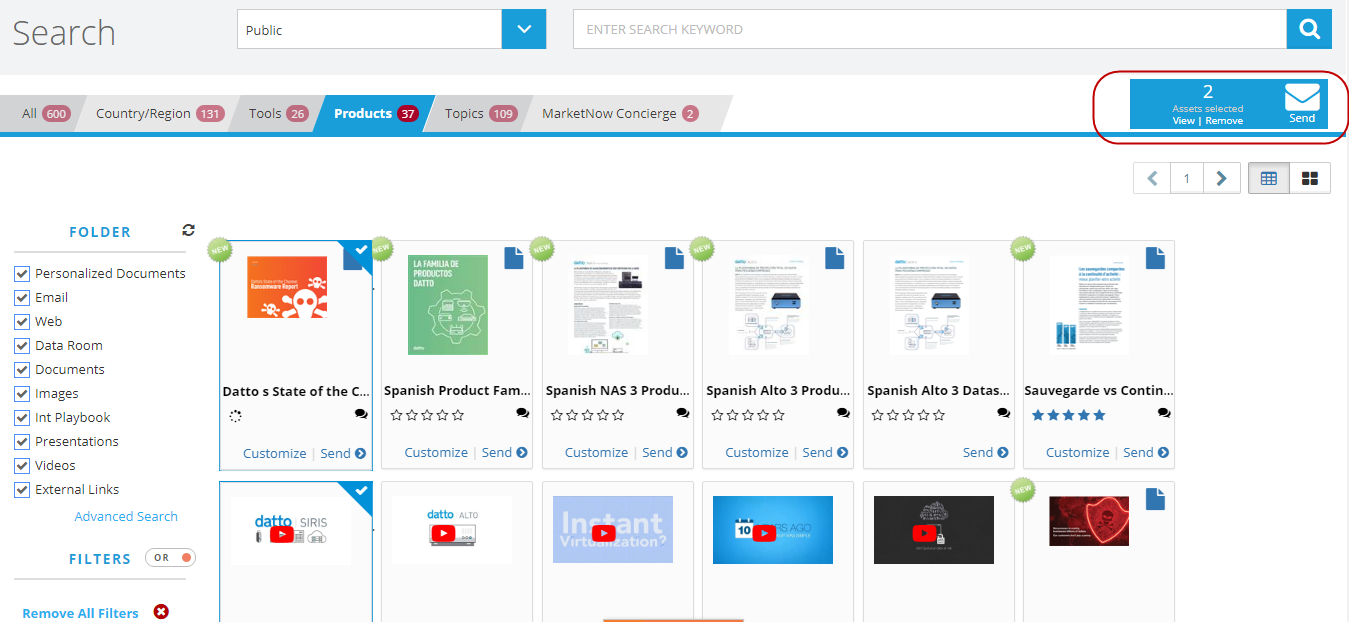Rate the Sauvegarde vs Contin... asset stars
Viewport: 1349px width, 622px height.
tap(1069, 415)
